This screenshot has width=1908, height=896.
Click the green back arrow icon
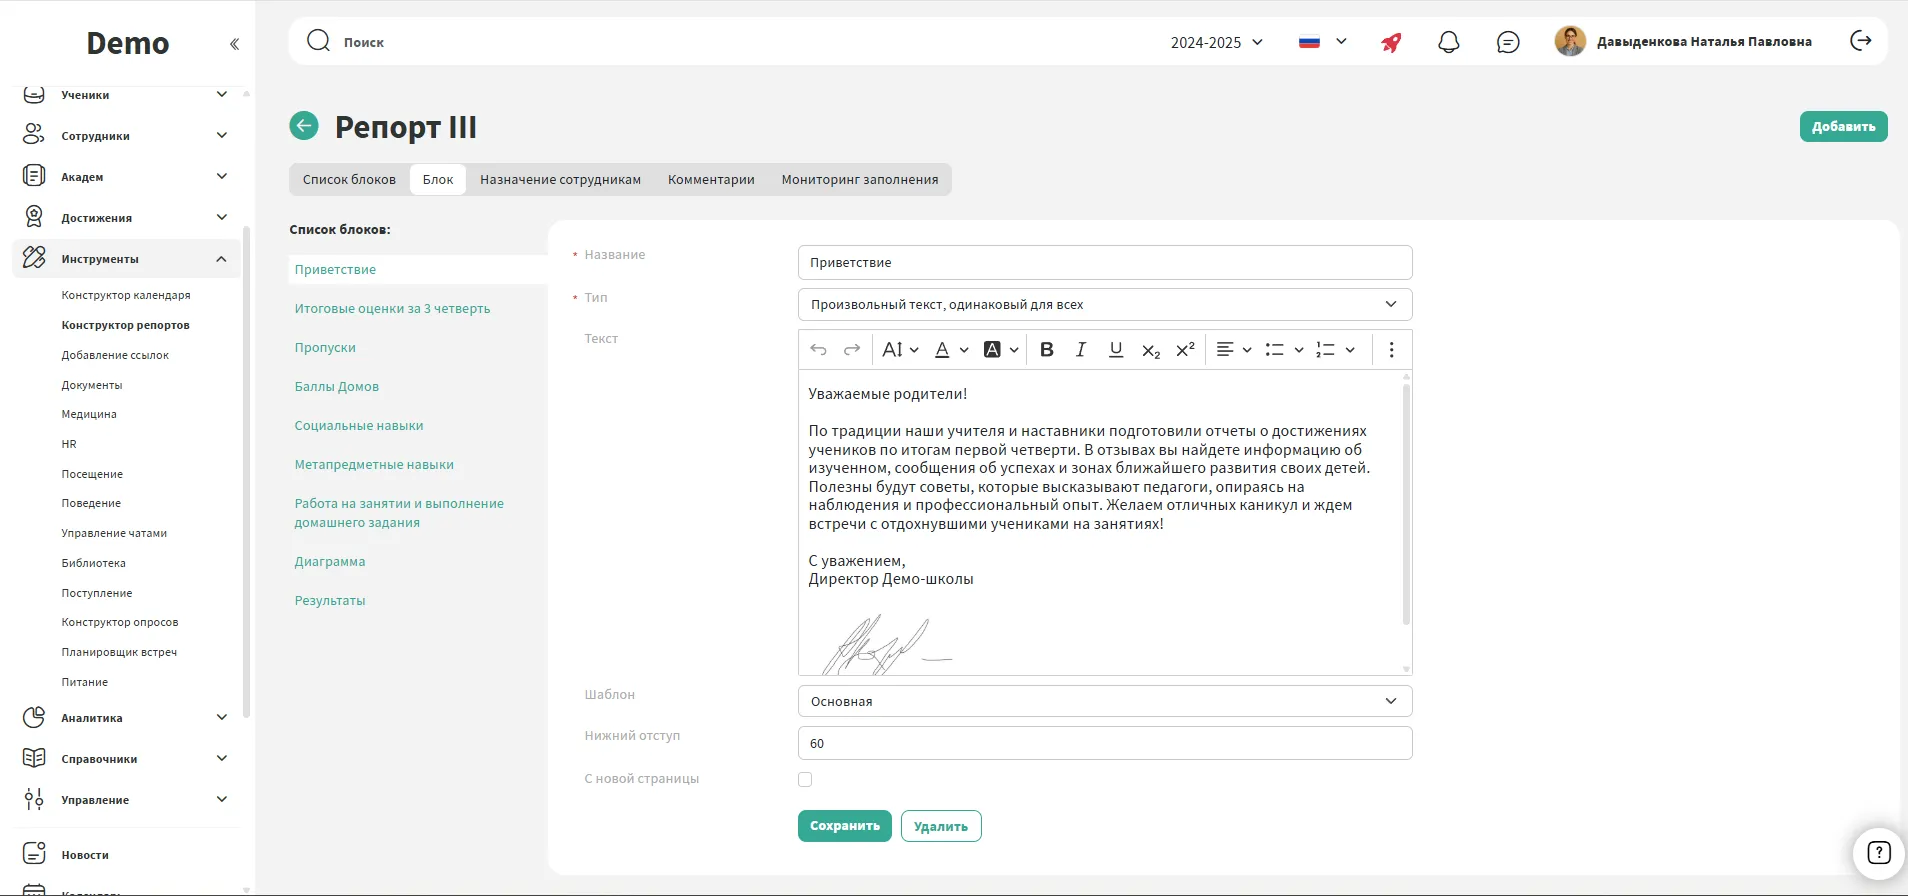(x=304, y=126)
